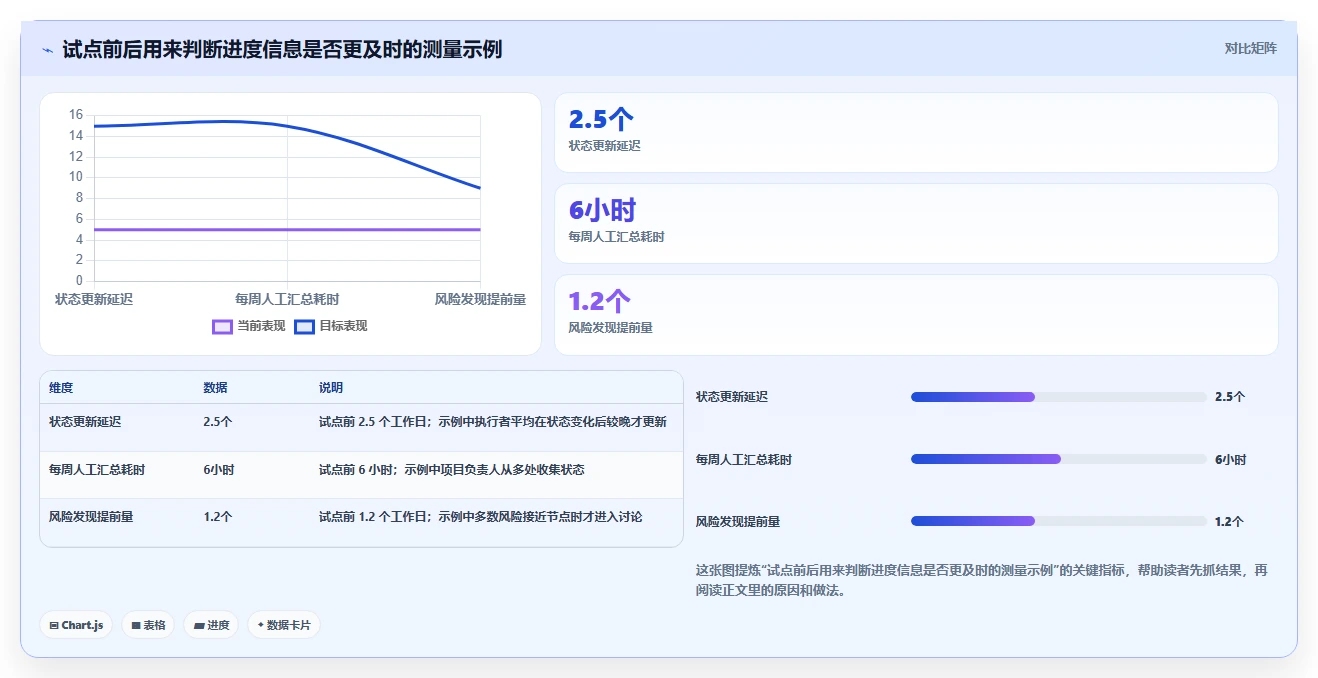This screenshot has height=678, width=1318.
Task: Select the 1.2个 风险发现提前量 data card
Action: click(916, 315)
